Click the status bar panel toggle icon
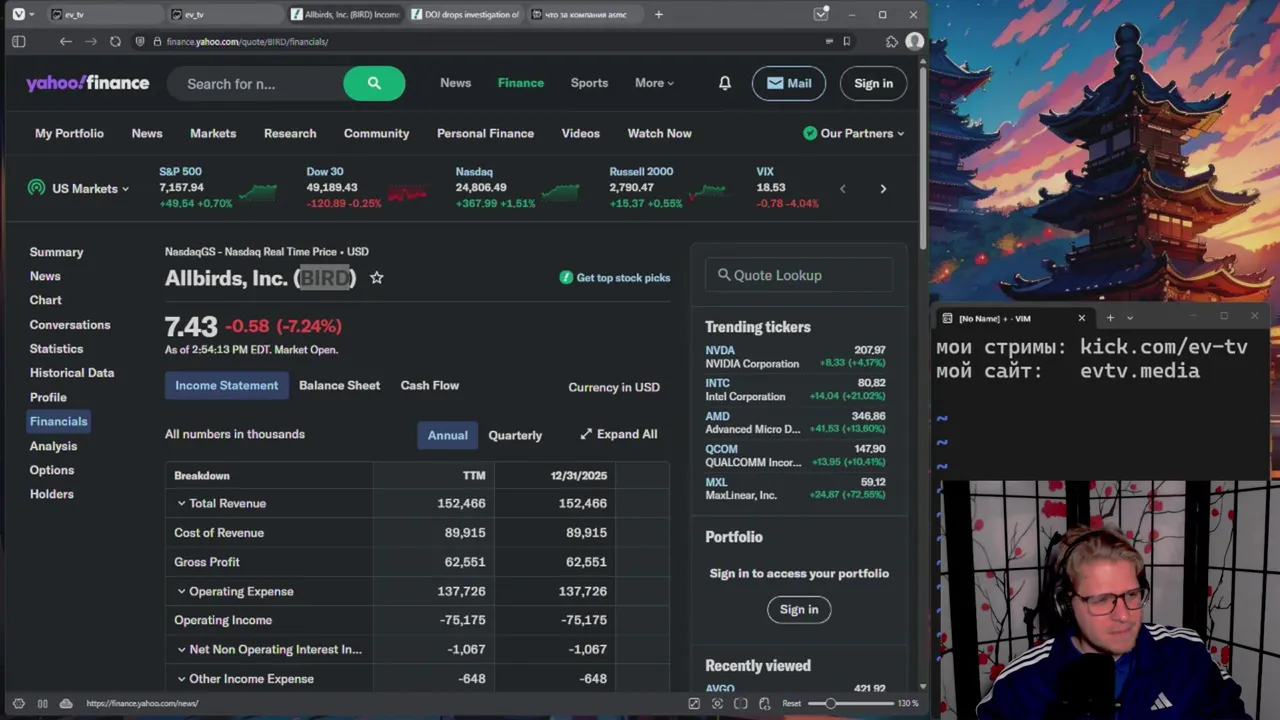Screen dimensions: 1280x720 pyautogui.click(x=42, y=703)
